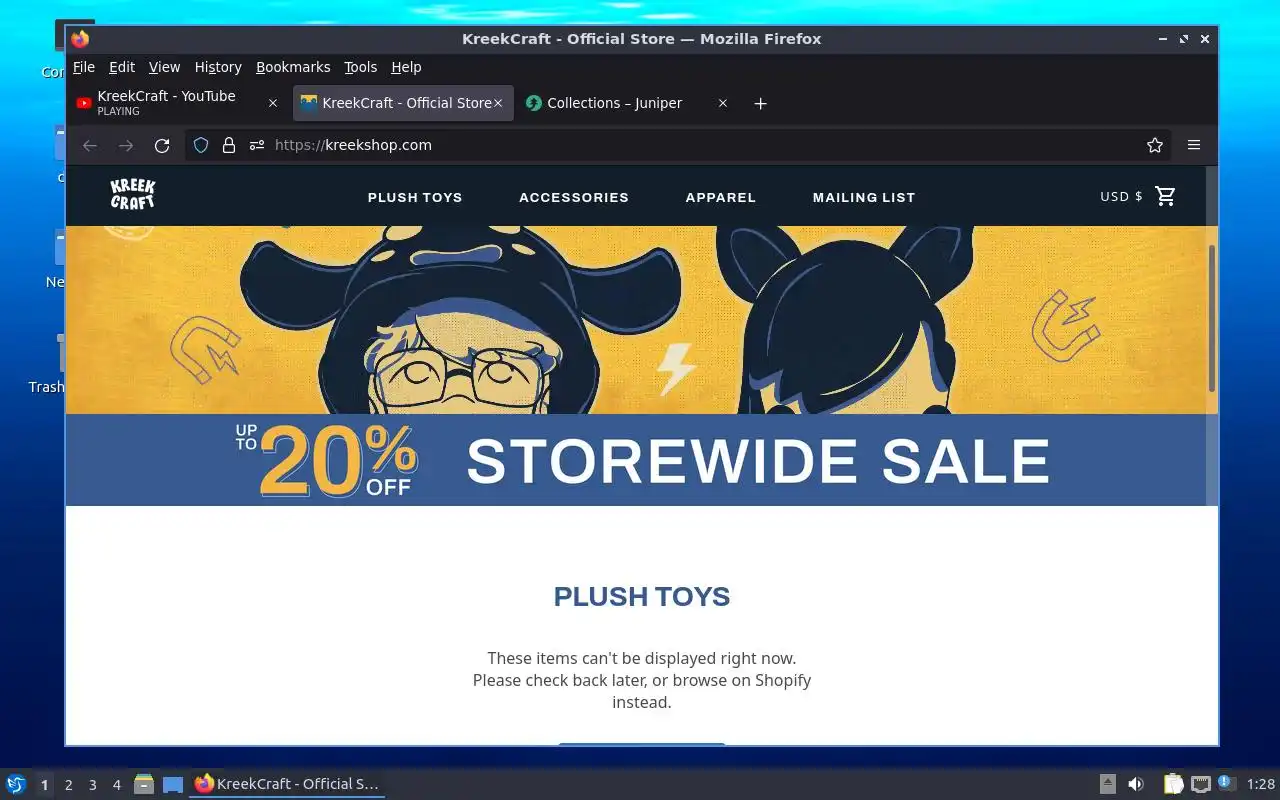Image resolution: width=1280 pixels, height=800 pixels.
Task: Click the page vertical scrollbar thumb
Action: [x=1212, y=318]
